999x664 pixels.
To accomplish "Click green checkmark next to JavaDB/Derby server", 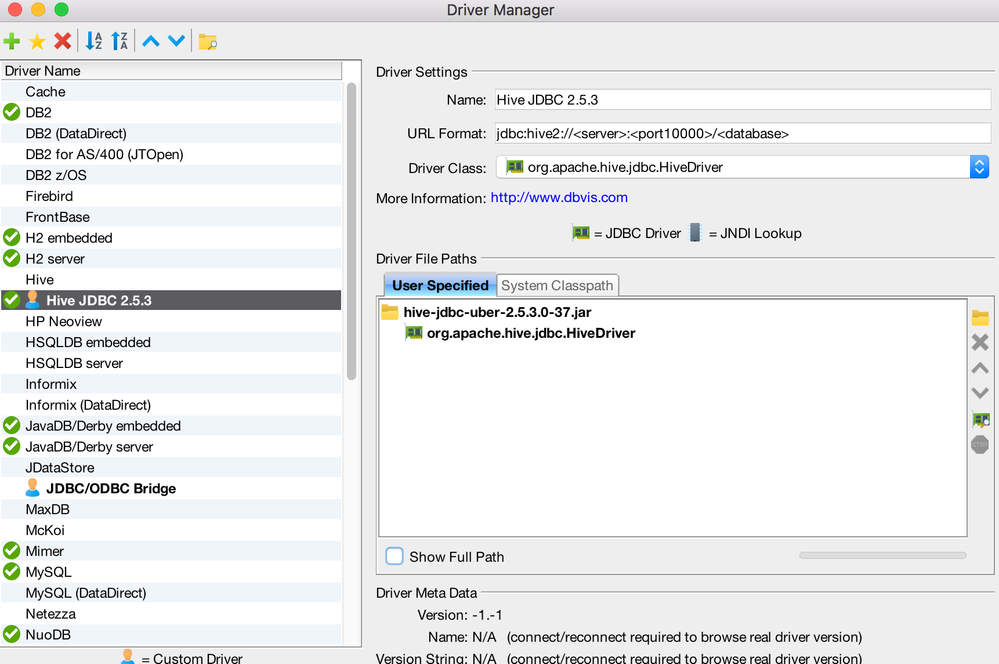I will coord(11,446).
